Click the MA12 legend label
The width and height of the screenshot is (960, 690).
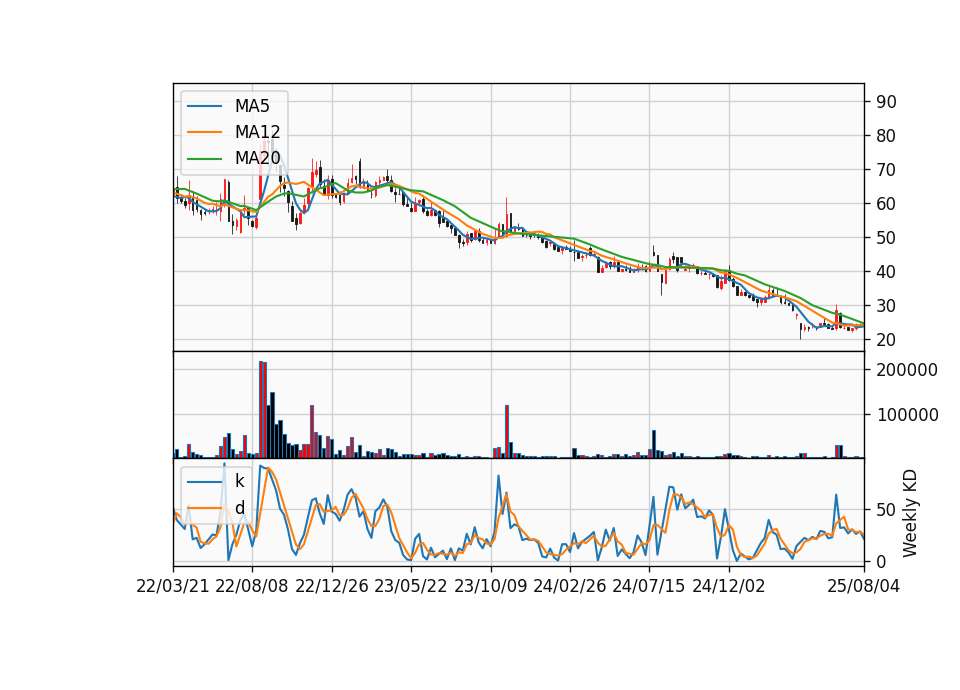[x=257, y=132]
